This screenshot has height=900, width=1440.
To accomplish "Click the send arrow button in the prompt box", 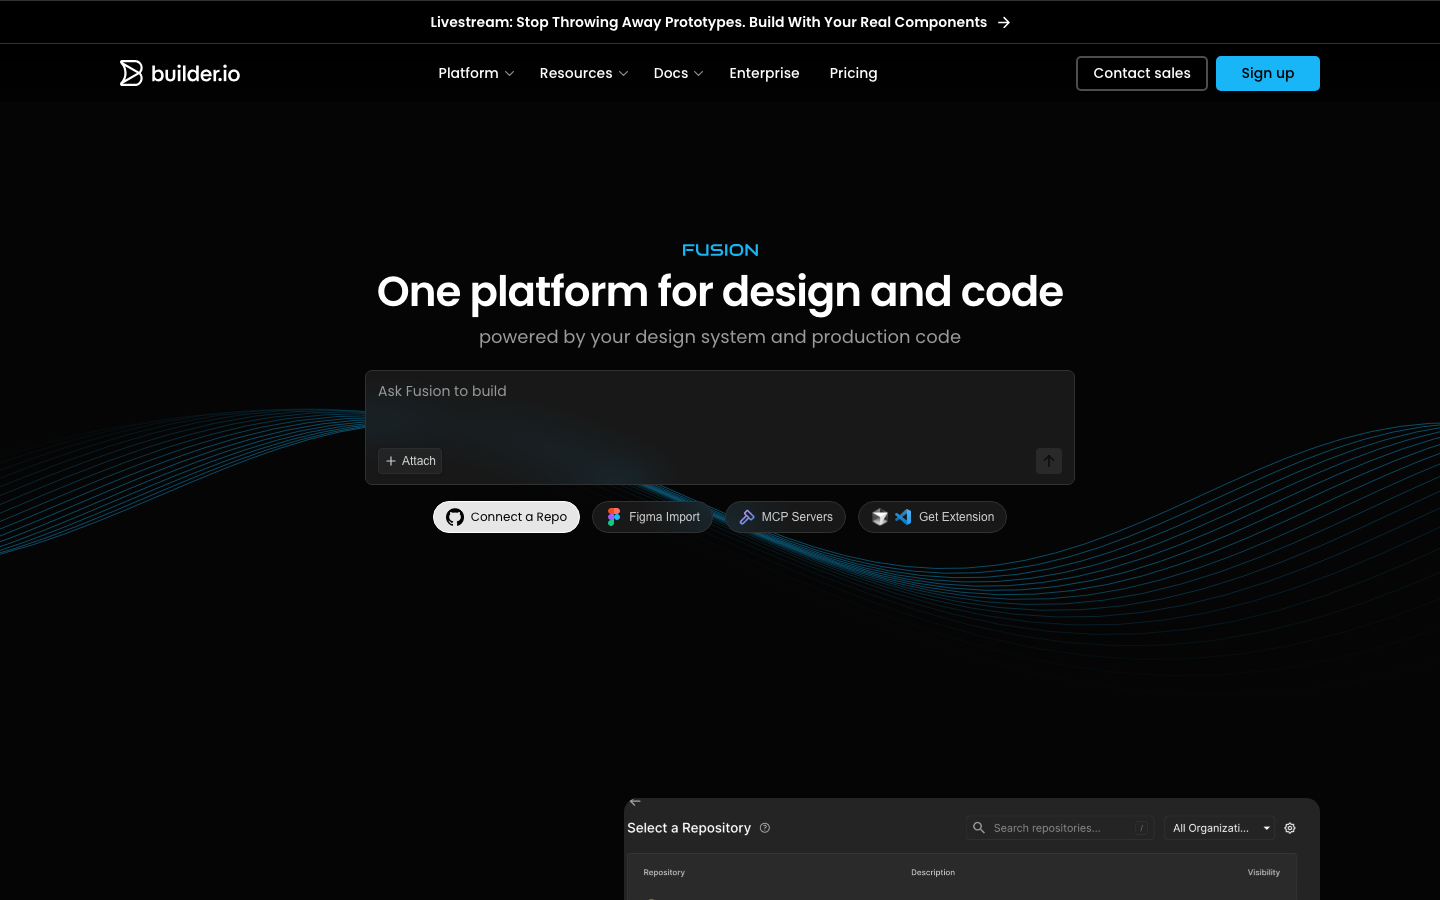I will [1049, 461].
